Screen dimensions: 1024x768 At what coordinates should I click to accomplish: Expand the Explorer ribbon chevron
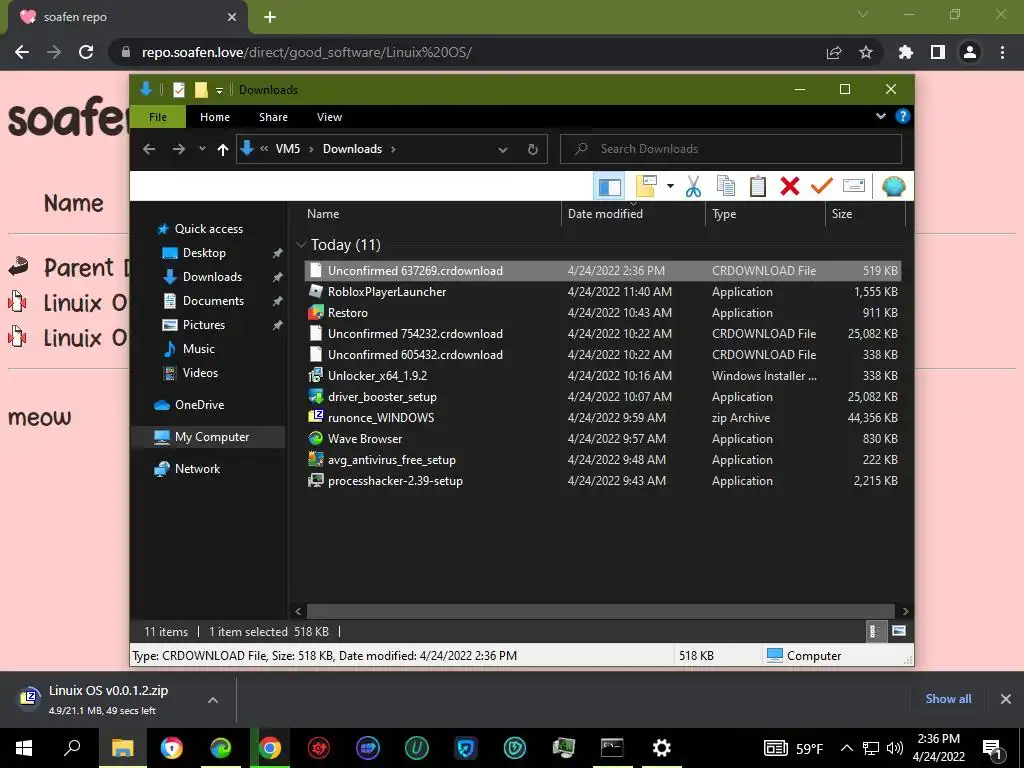(x=880, y=116)
